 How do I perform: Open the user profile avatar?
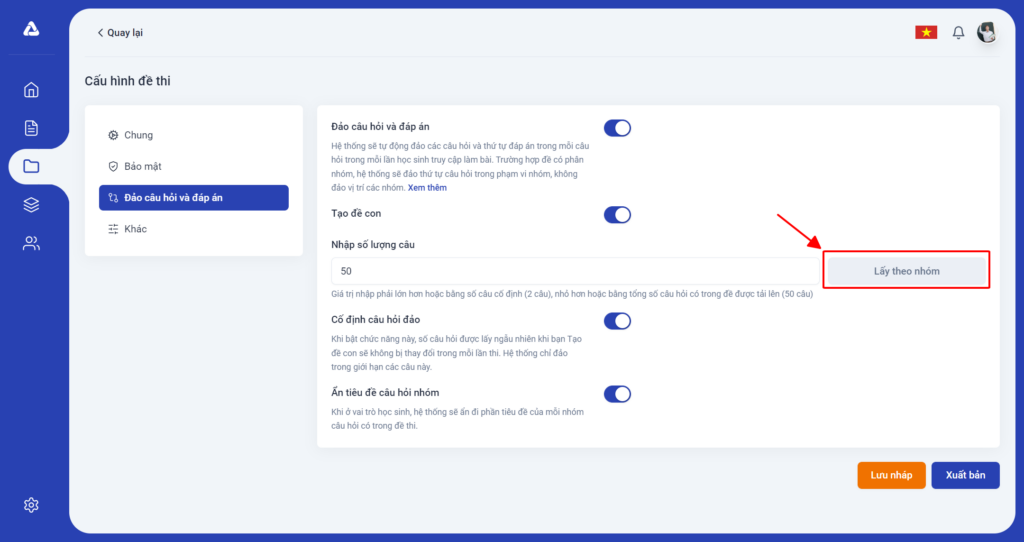click(x=987, y=32)
